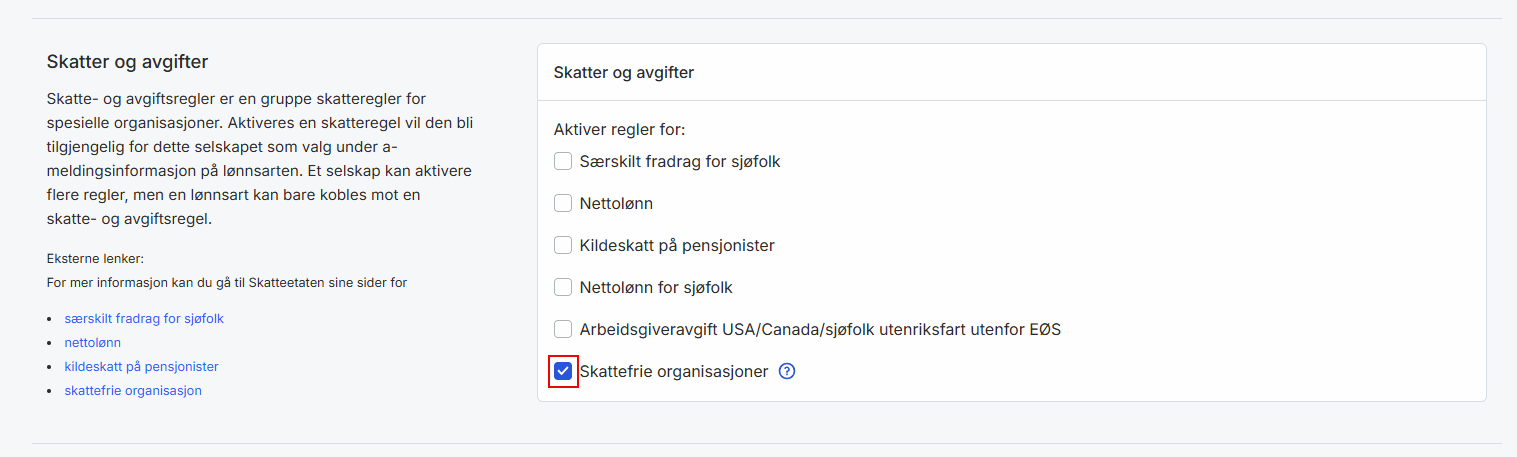1517x457 pixels.
Task: Open the Skattefrie organisasjoner help icon
Action: [x=787, y=372]
